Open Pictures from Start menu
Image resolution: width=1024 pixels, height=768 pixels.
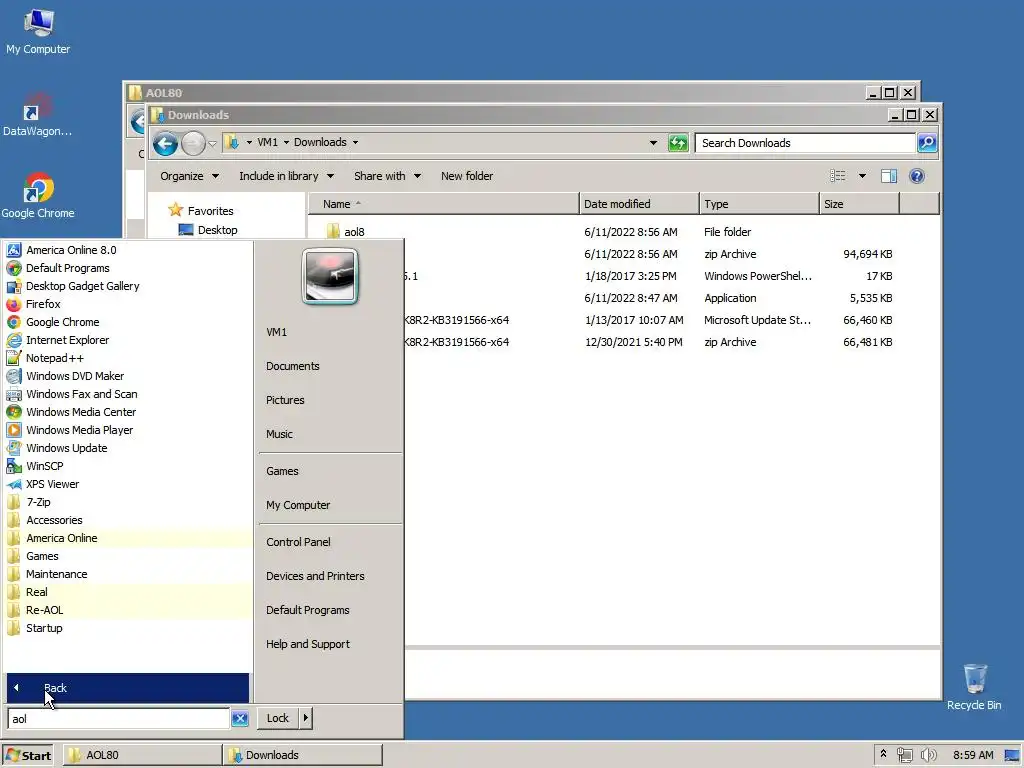point(285,400)
